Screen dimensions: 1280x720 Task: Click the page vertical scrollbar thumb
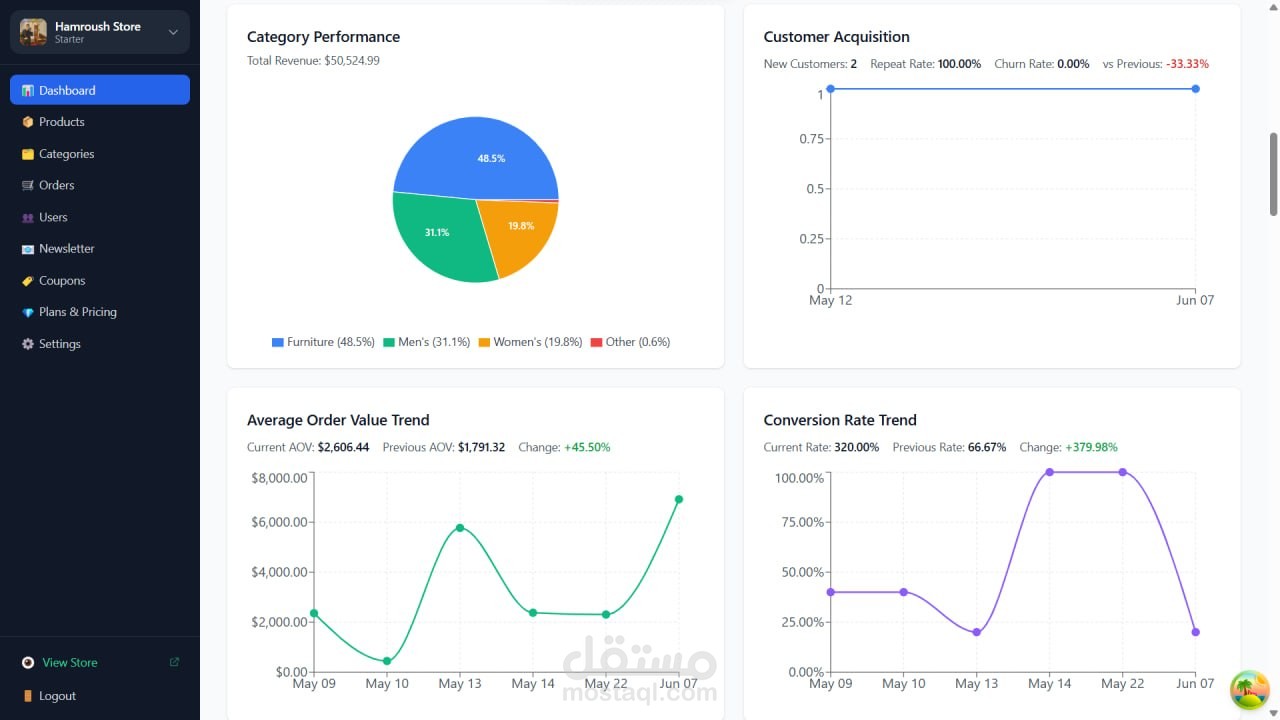(1273, 173)
